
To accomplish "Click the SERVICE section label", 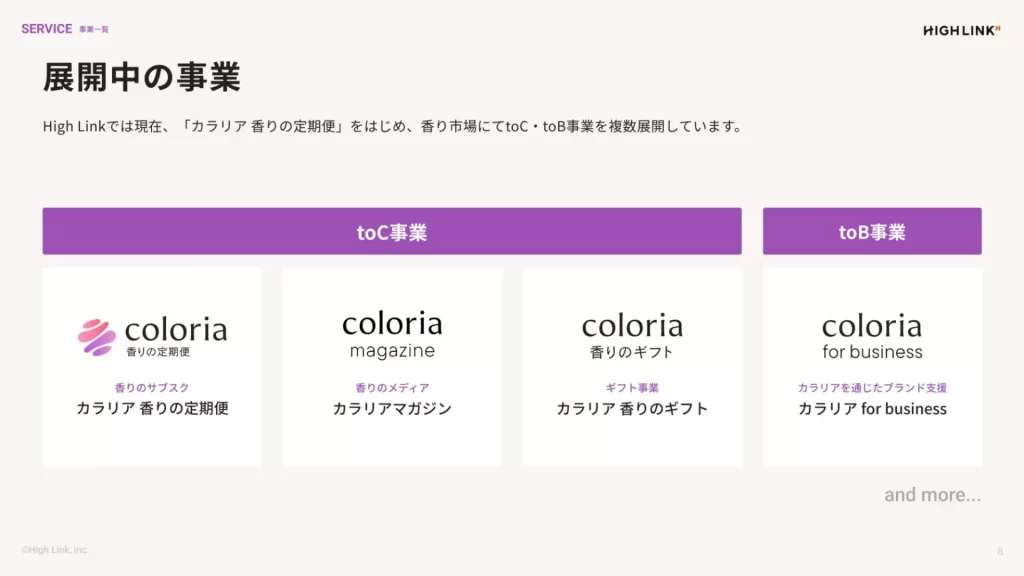I will point(47,29).
